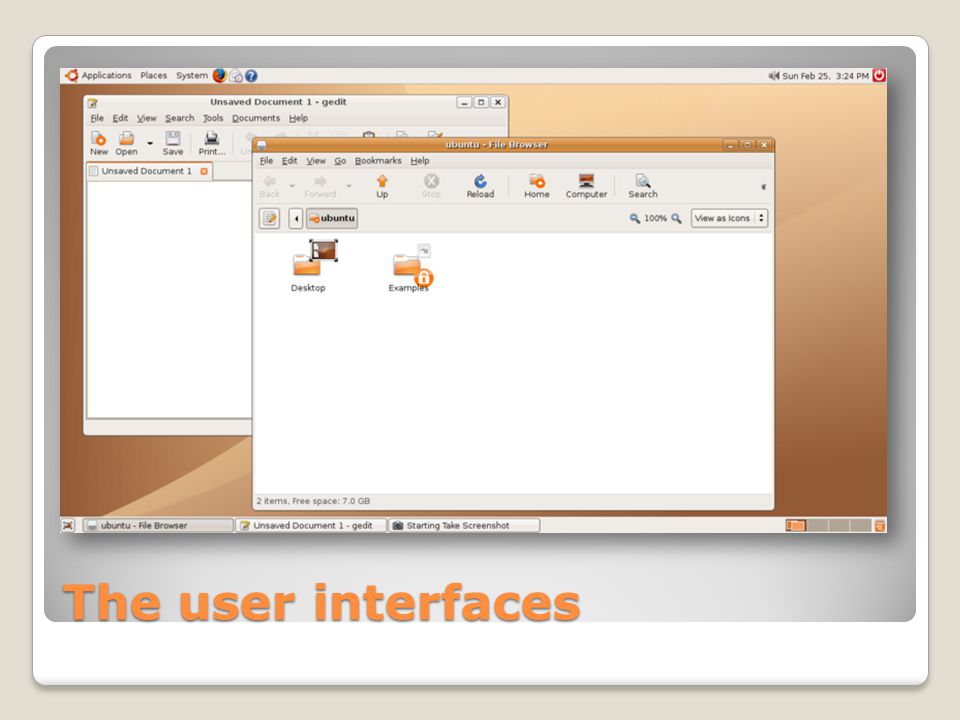960x720 pixels.
Task: Expand the Open recent files arrow in gedit
Action: [x=150, y=143]
